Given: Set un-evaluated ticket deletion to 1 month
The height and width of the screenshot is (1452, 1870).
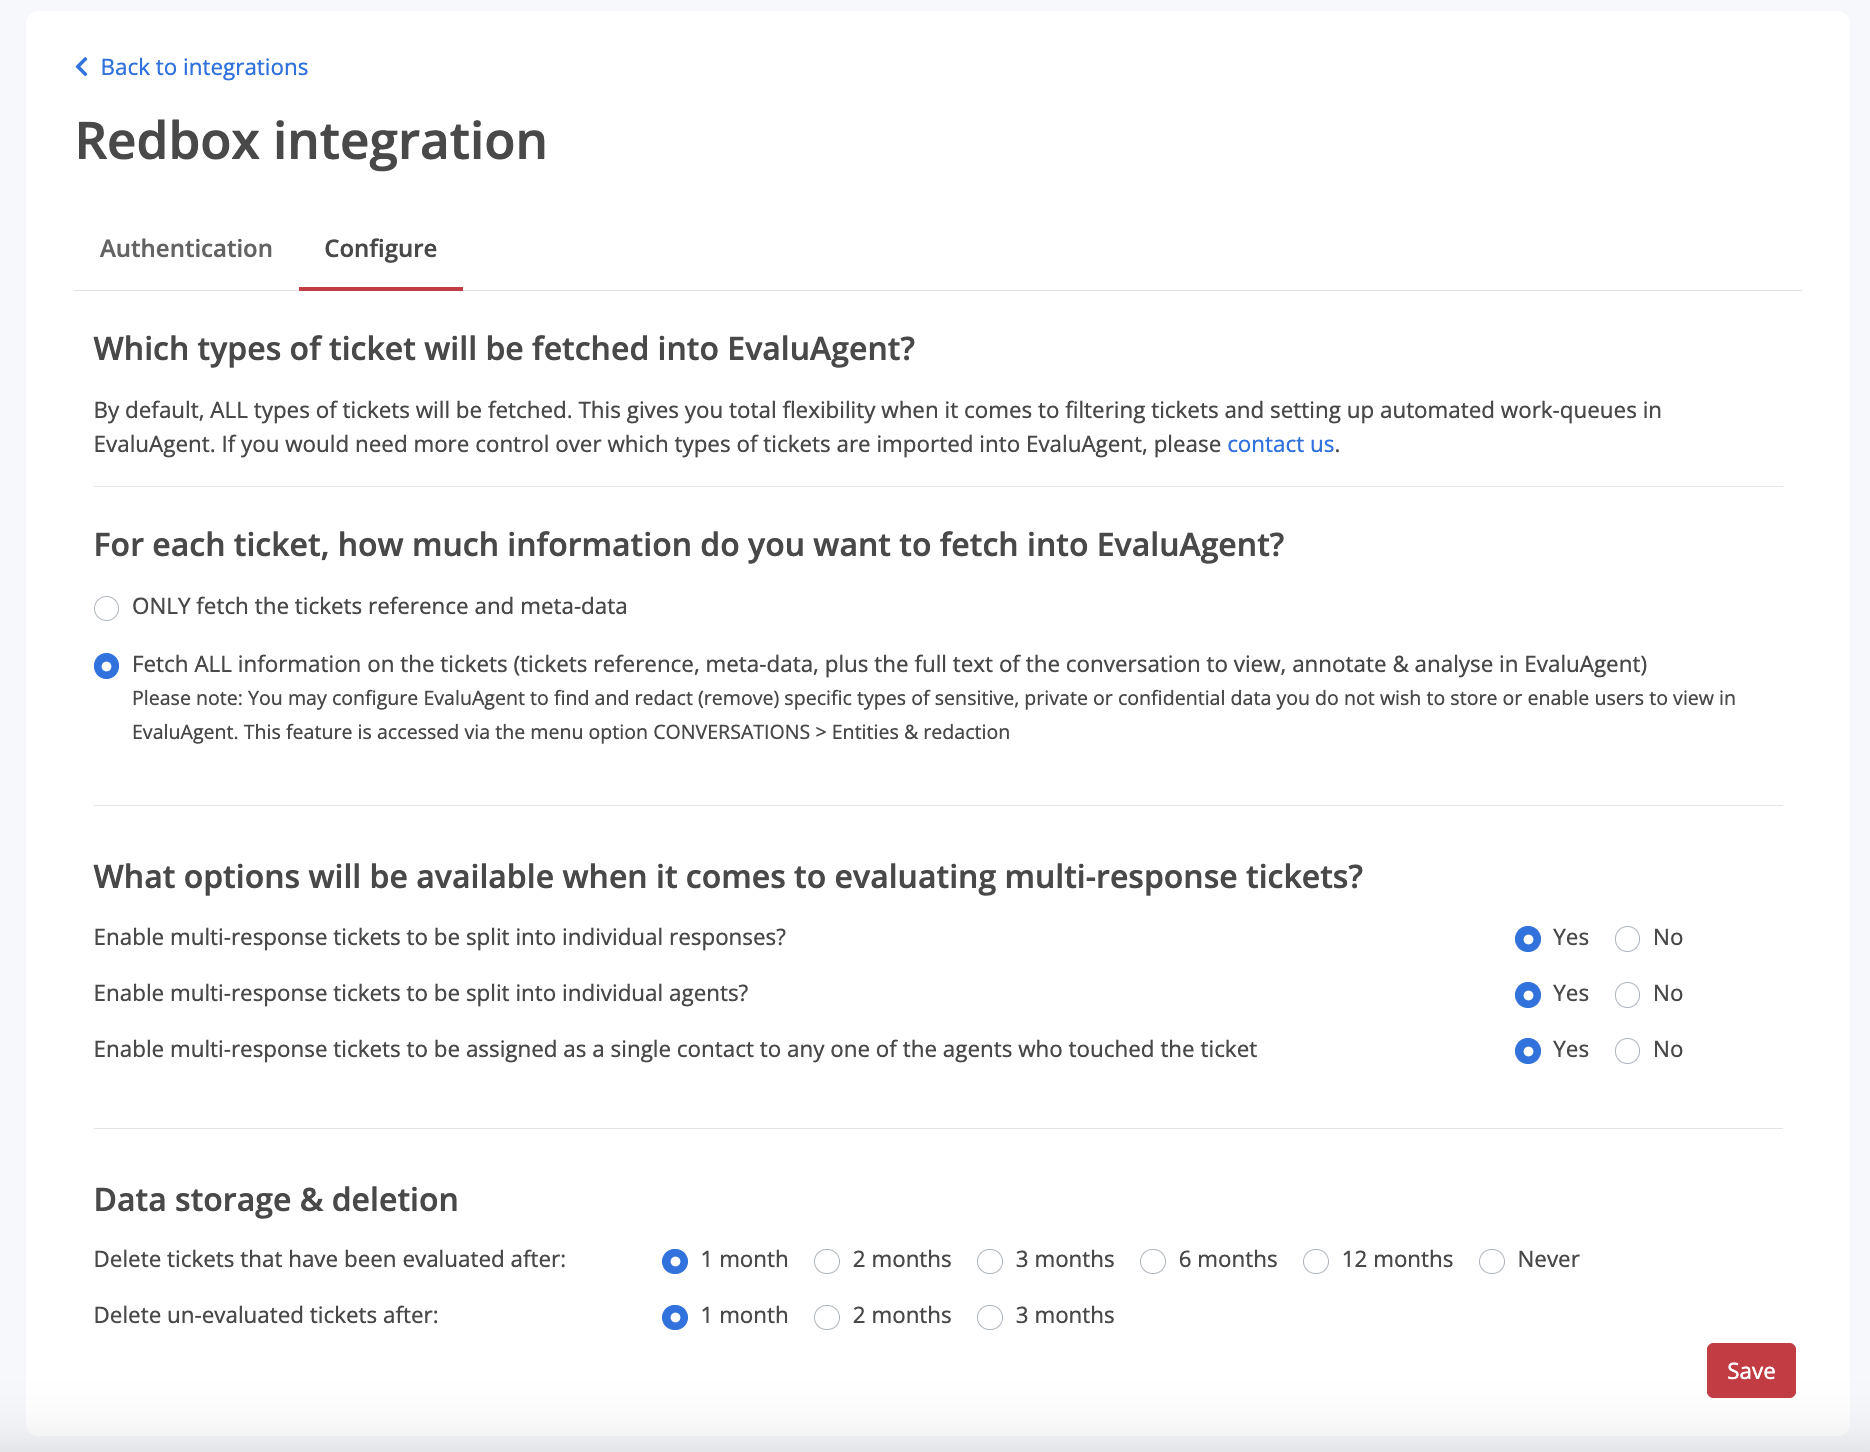Looking at the screenshot, I should (x=675, y=1317).
